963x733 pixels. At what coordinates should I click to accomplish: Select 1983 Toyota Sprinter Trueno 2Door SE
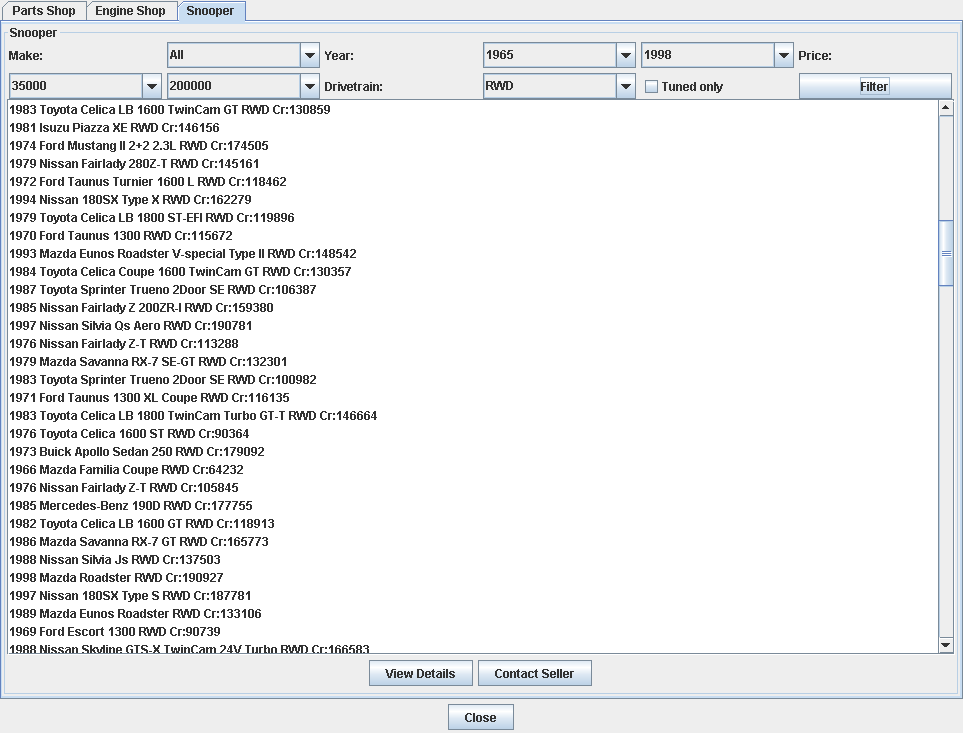473,380
